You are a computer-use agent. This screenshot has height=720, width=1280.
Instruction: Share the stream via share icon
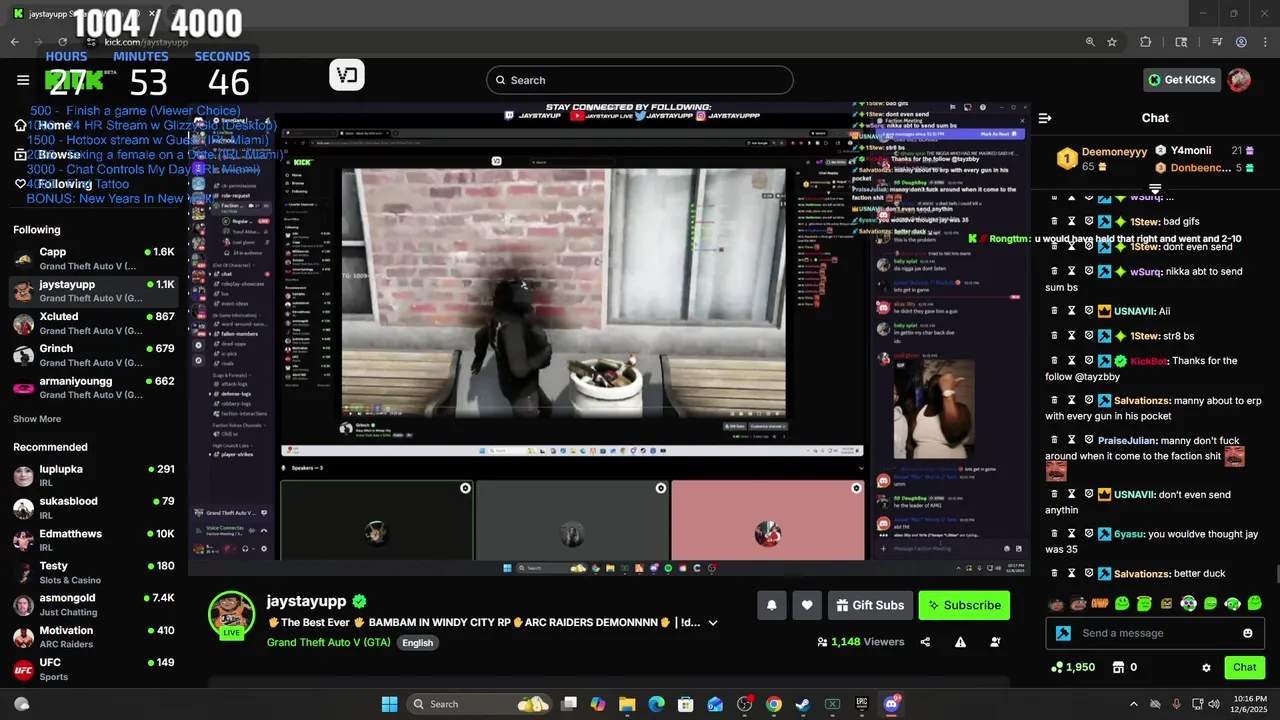pos(925,642)
